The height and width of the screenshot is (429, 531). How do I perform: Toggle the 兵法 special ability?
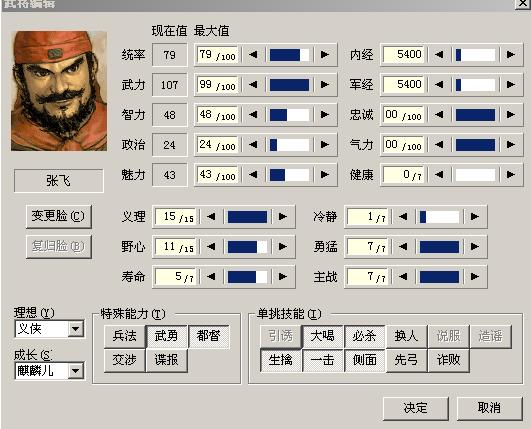coord(125,336)
